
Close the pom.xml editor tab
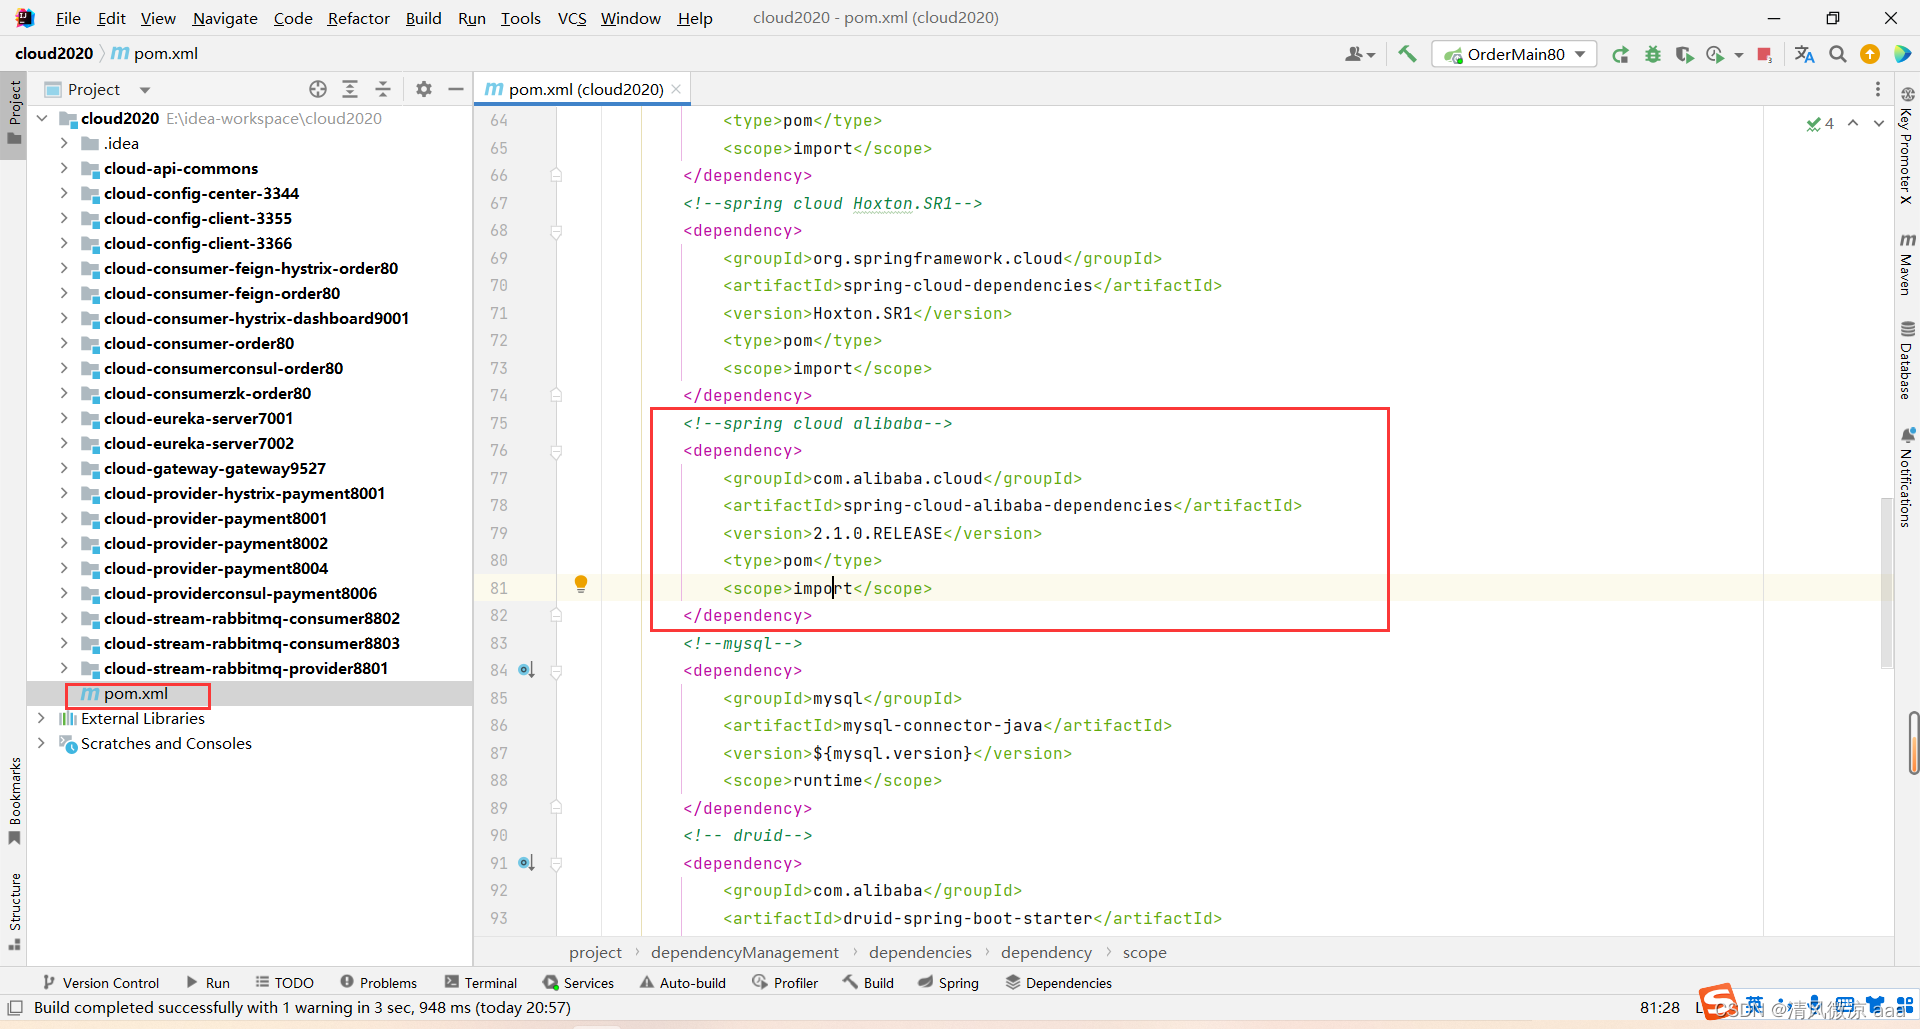tap(677, 89)
